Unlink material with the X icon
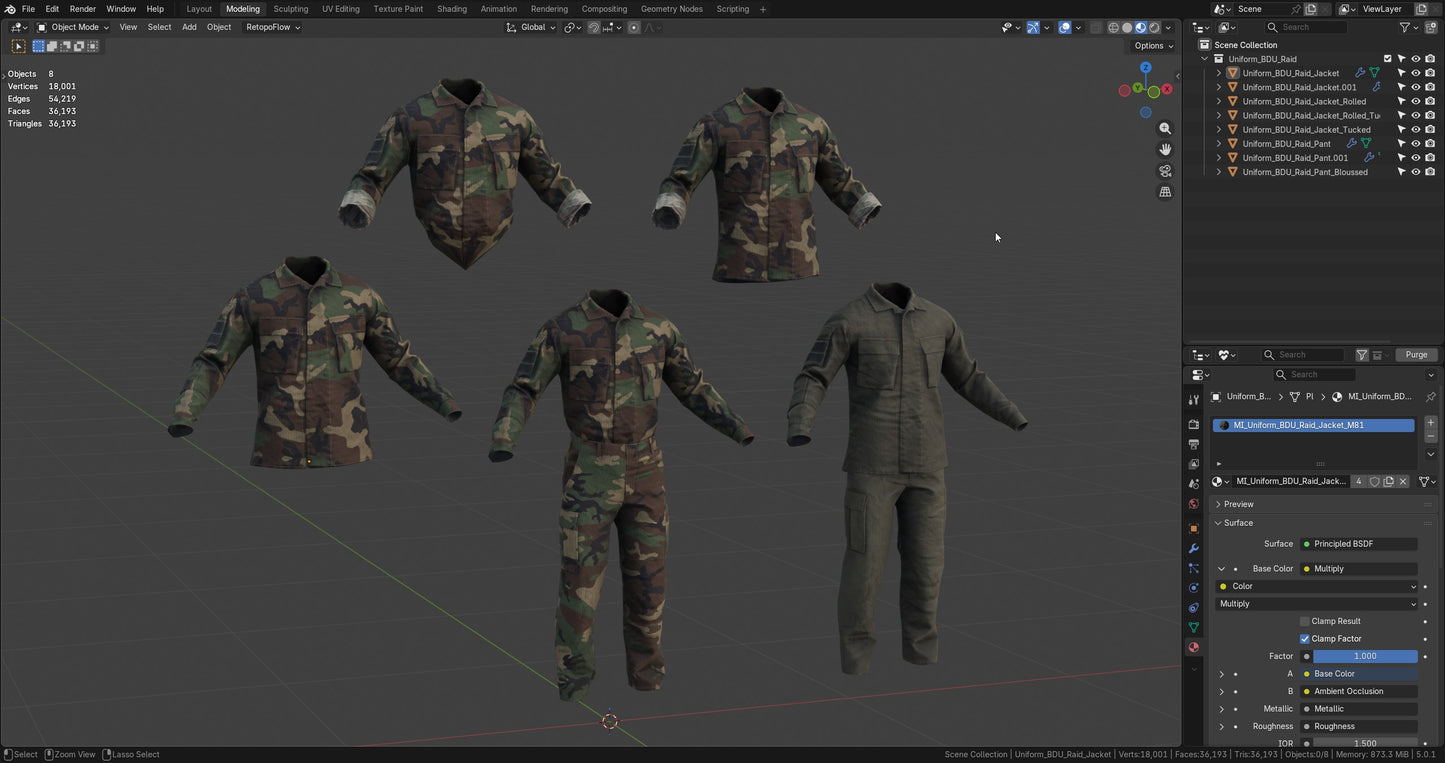Screen dimensions: 1445x763 point(1403,482)
